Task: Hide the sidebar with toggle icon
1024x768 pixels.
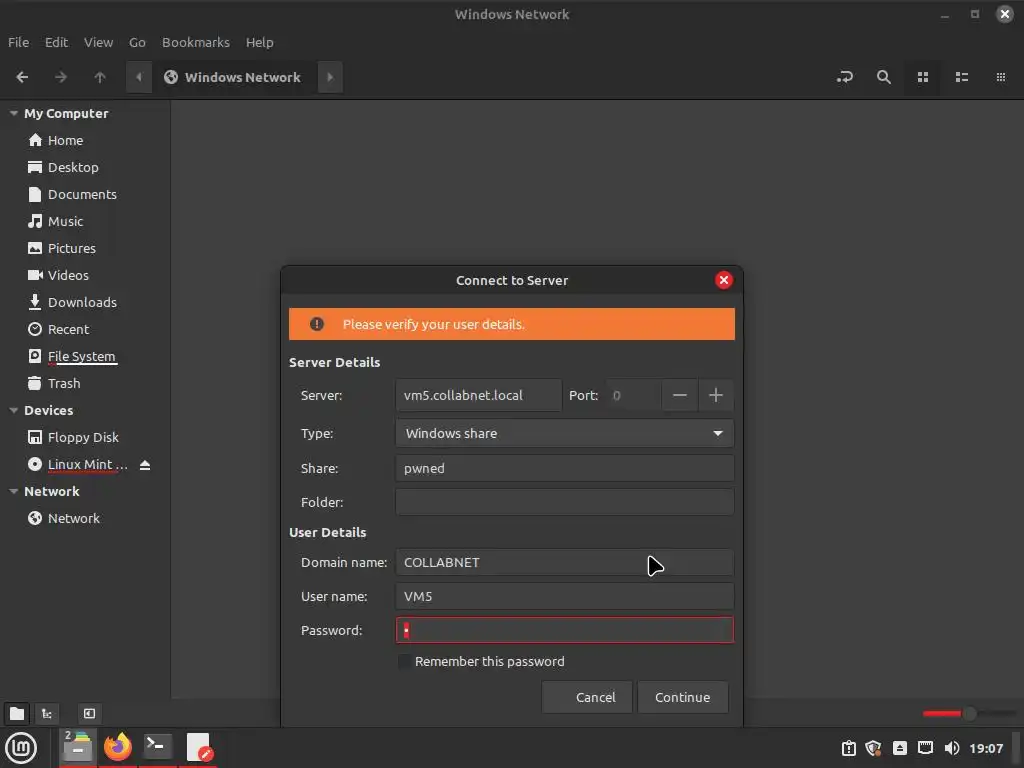Action: point(89,713)
